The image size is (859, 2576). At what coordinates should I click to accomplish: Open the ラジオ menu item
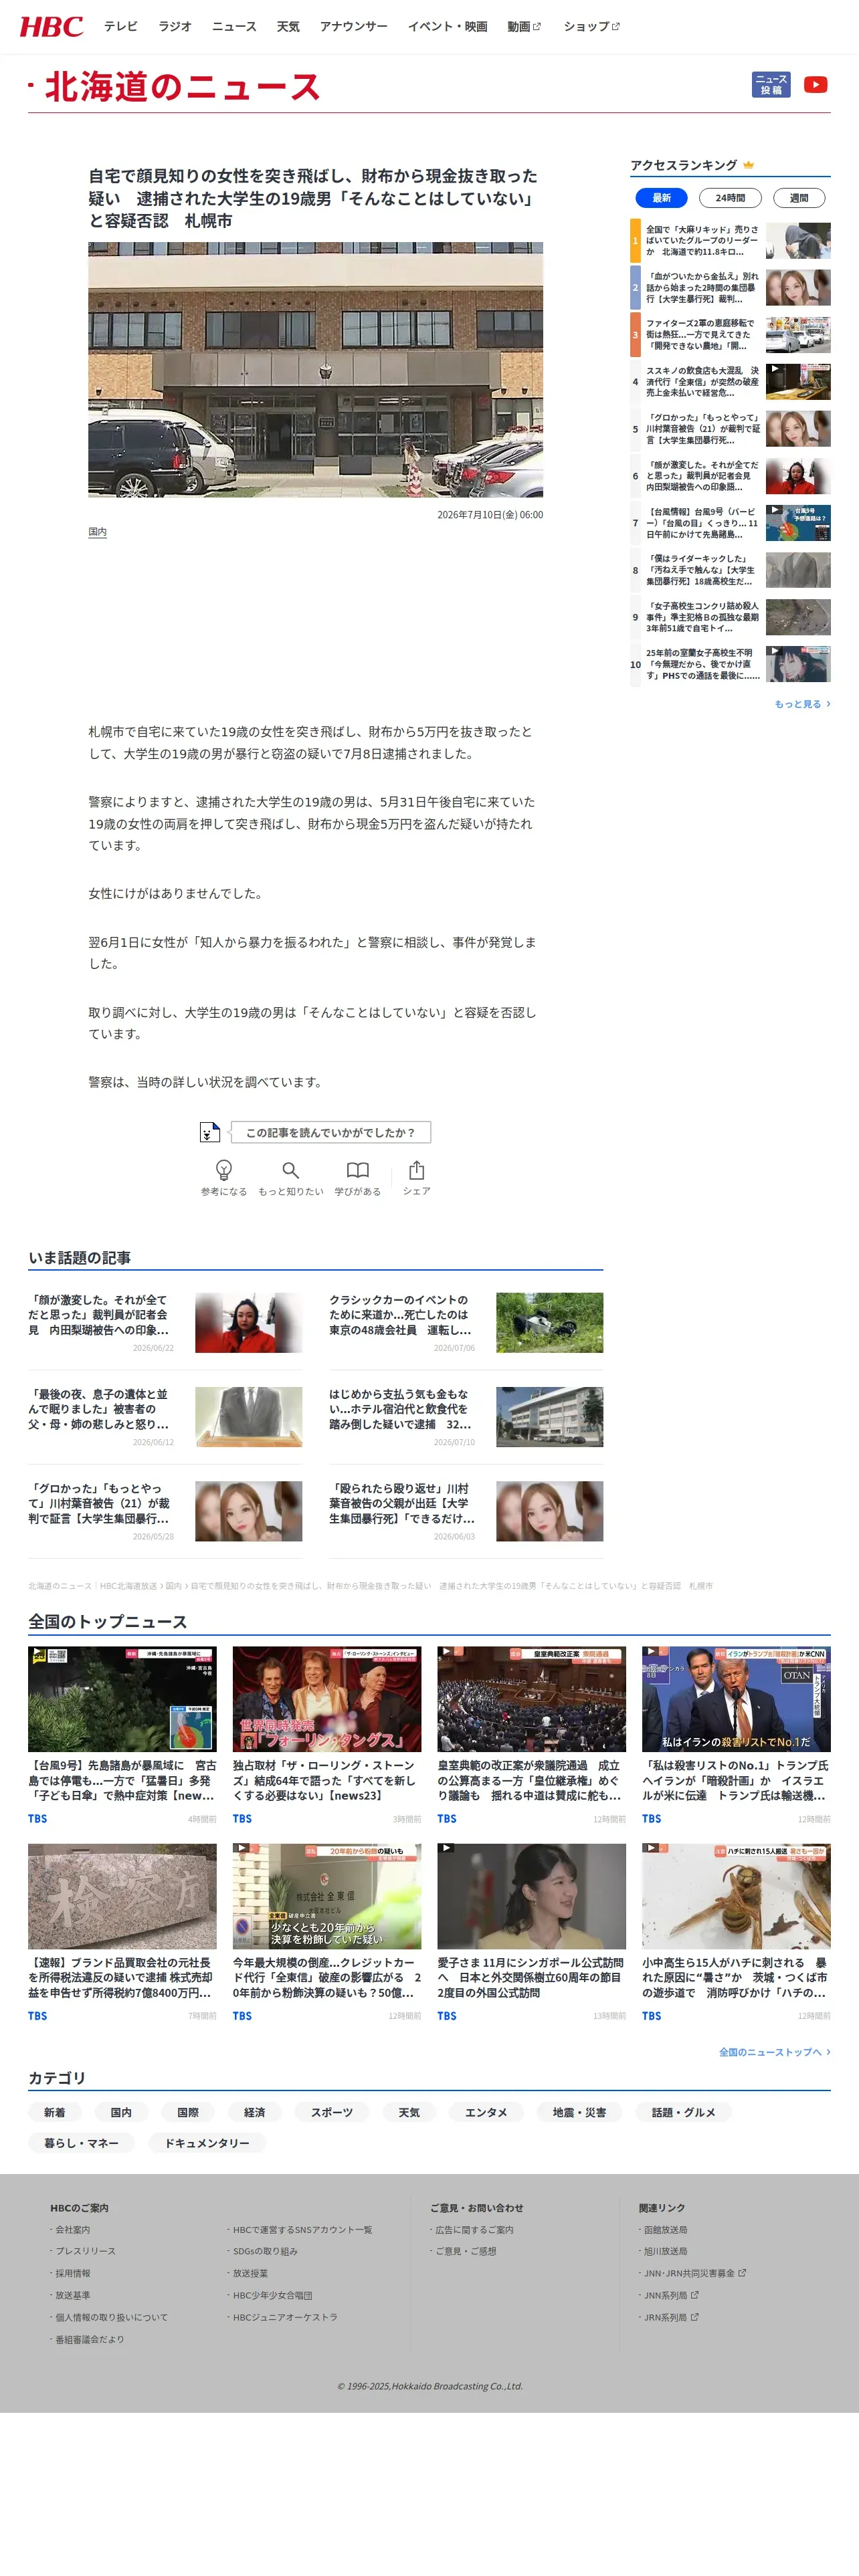coord(175,27)
